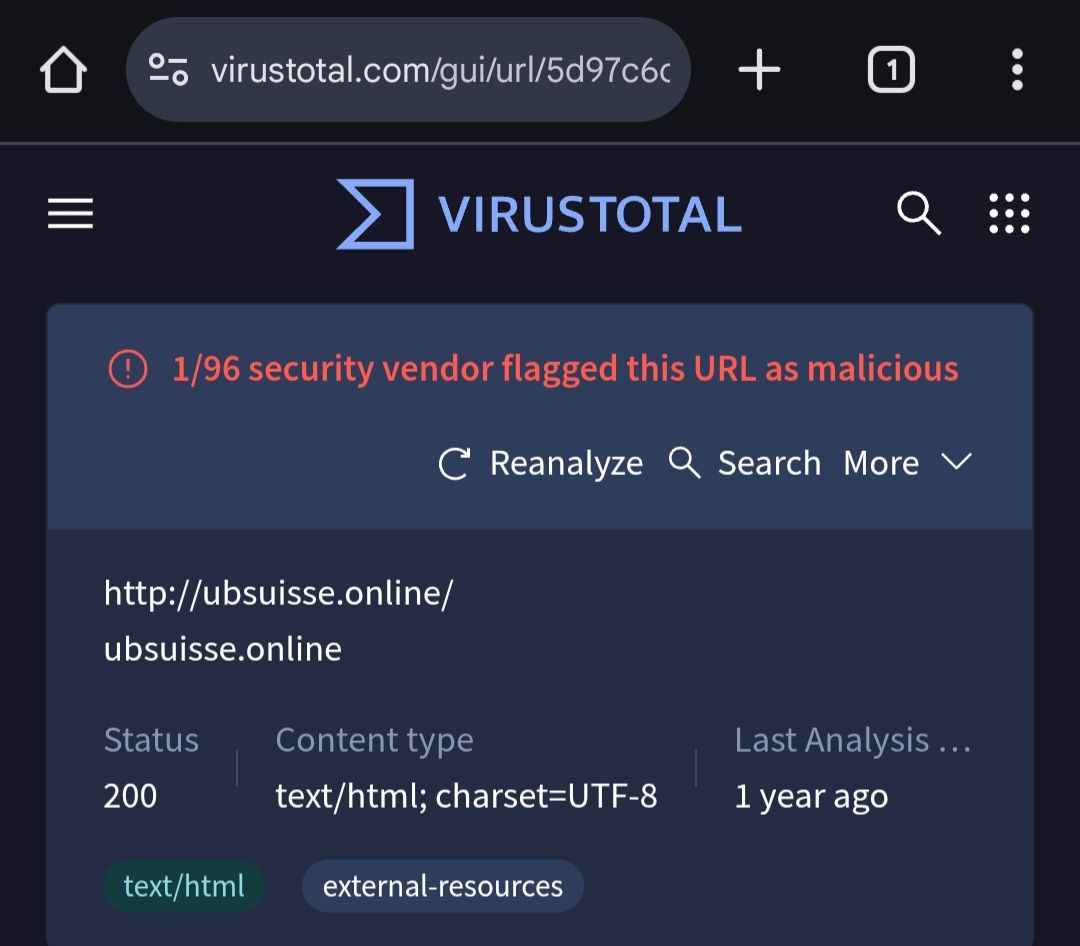1080x946 pixels.
Task: Click the http://ubsuisse.online/ URL text
Action: [278, 594]
